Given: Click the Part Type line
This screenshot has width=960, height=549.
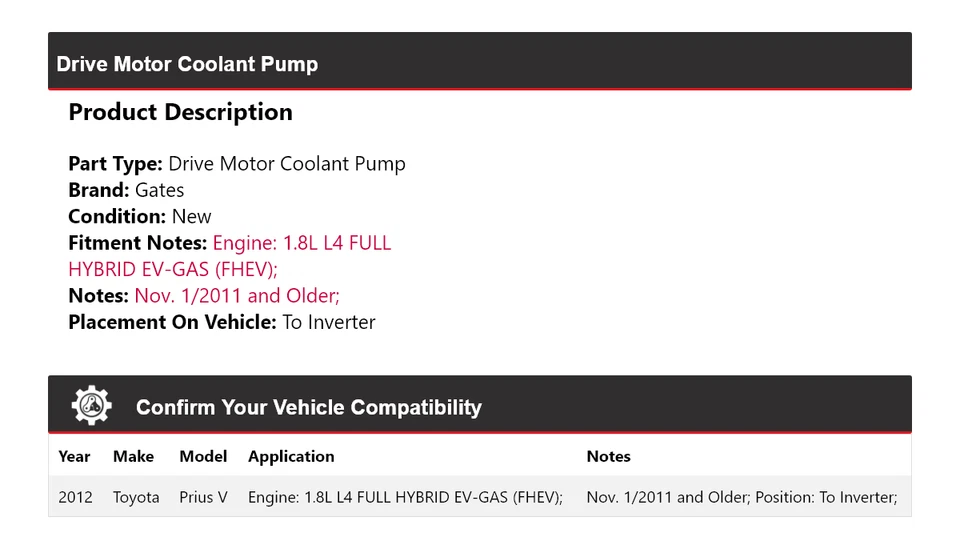Looking at the screenshot, I should pos(236,164).
